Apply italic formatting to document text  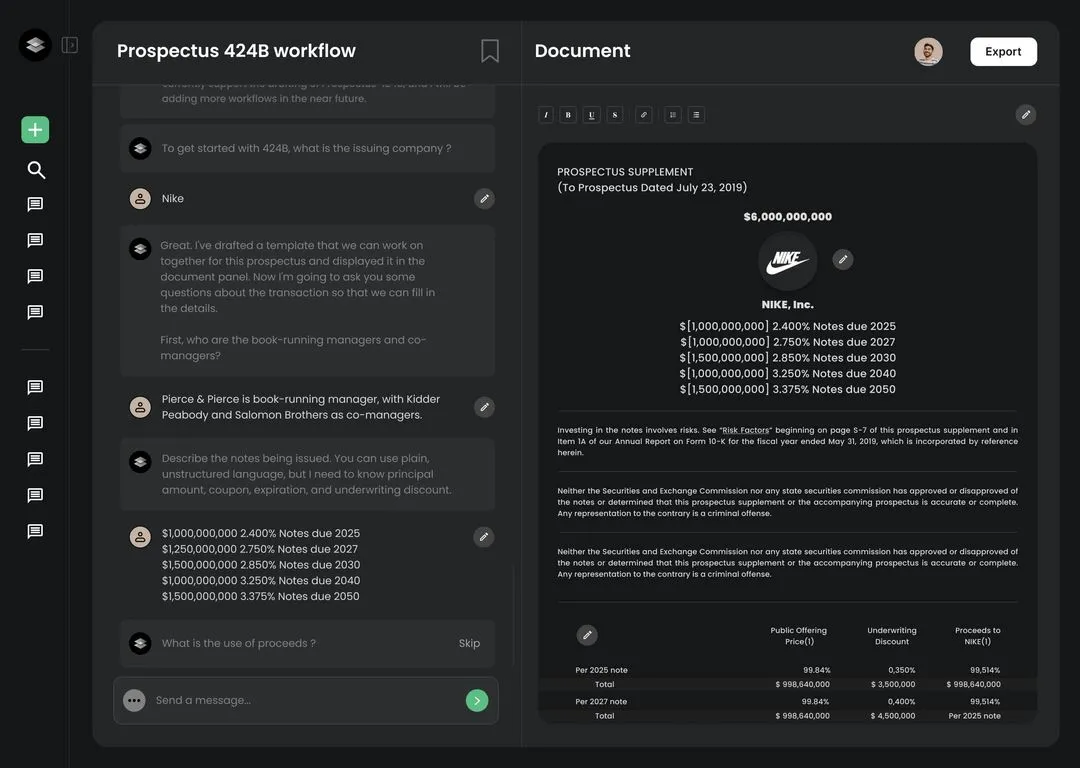pyautogui.click(x=545, y=114)
